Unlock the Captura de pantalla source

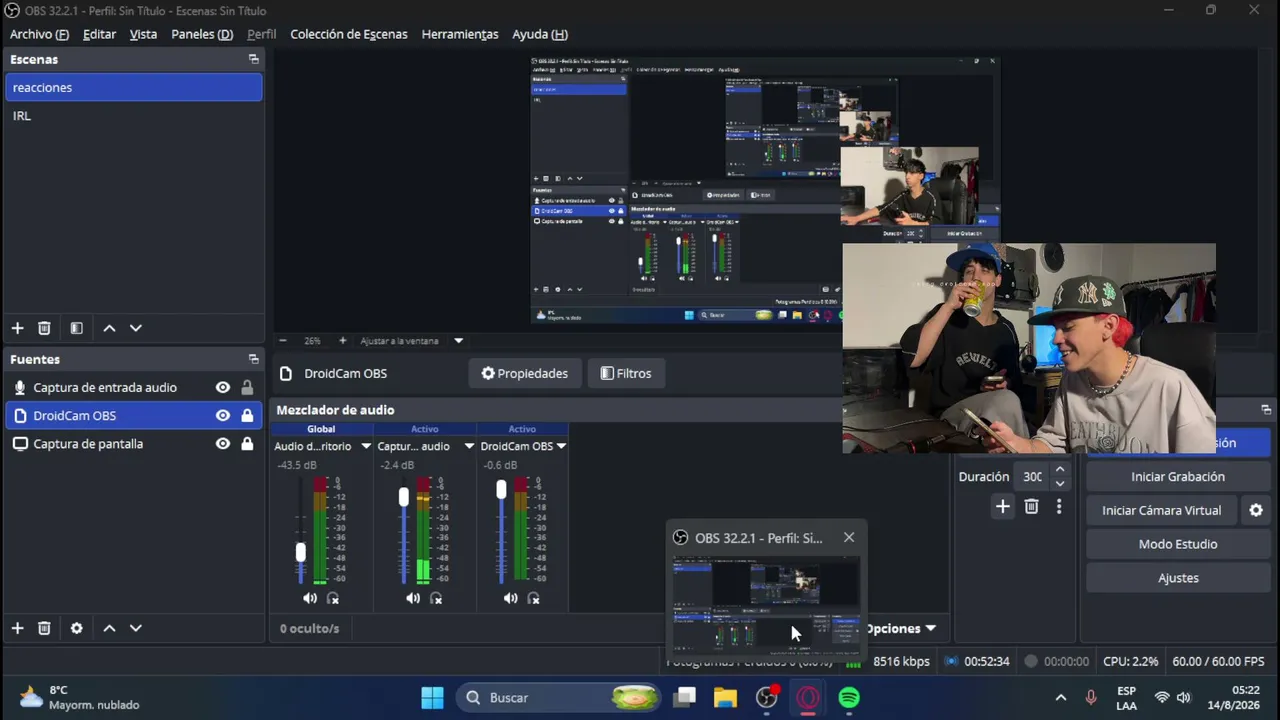(x=247, y=444)
